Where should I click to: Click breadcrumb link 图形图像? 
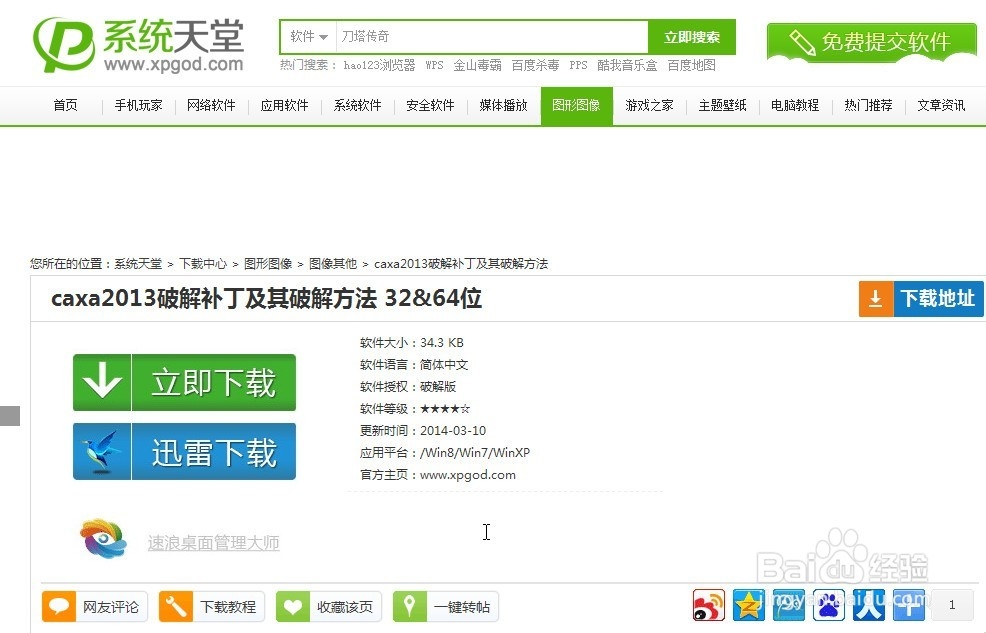pyautogui.click(x=268, y=263)
